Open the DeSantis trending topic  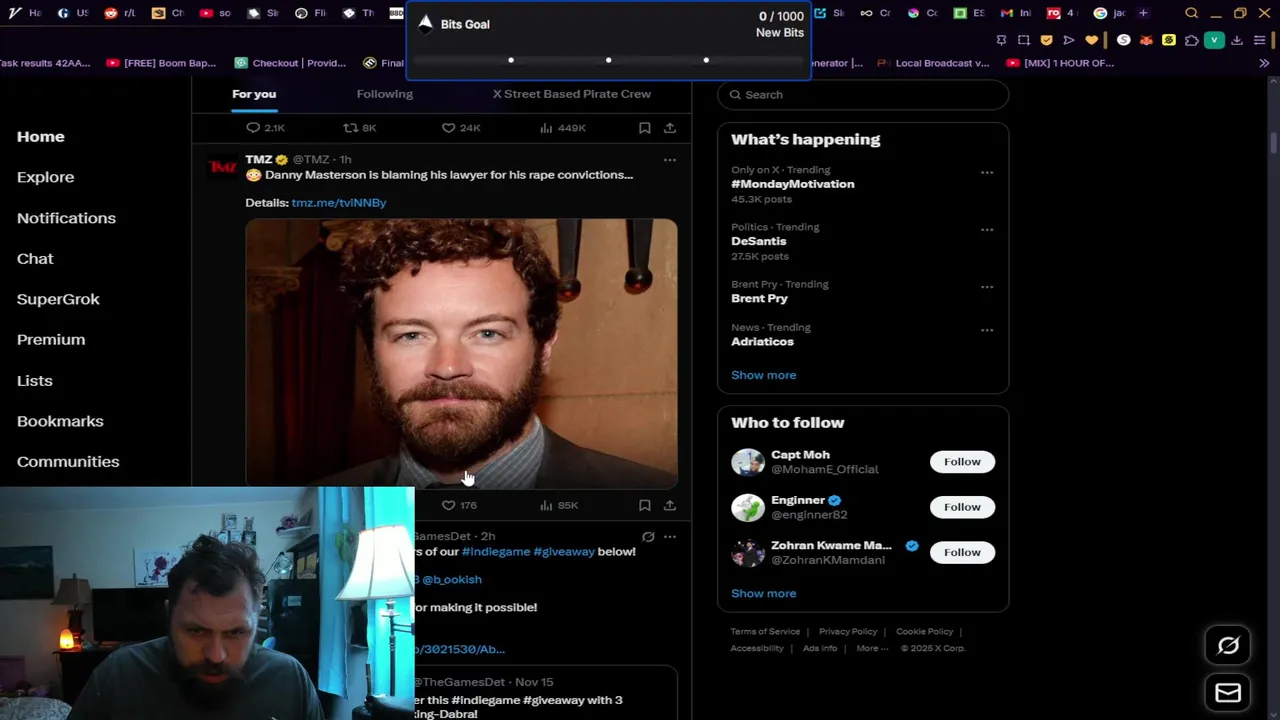759,241
